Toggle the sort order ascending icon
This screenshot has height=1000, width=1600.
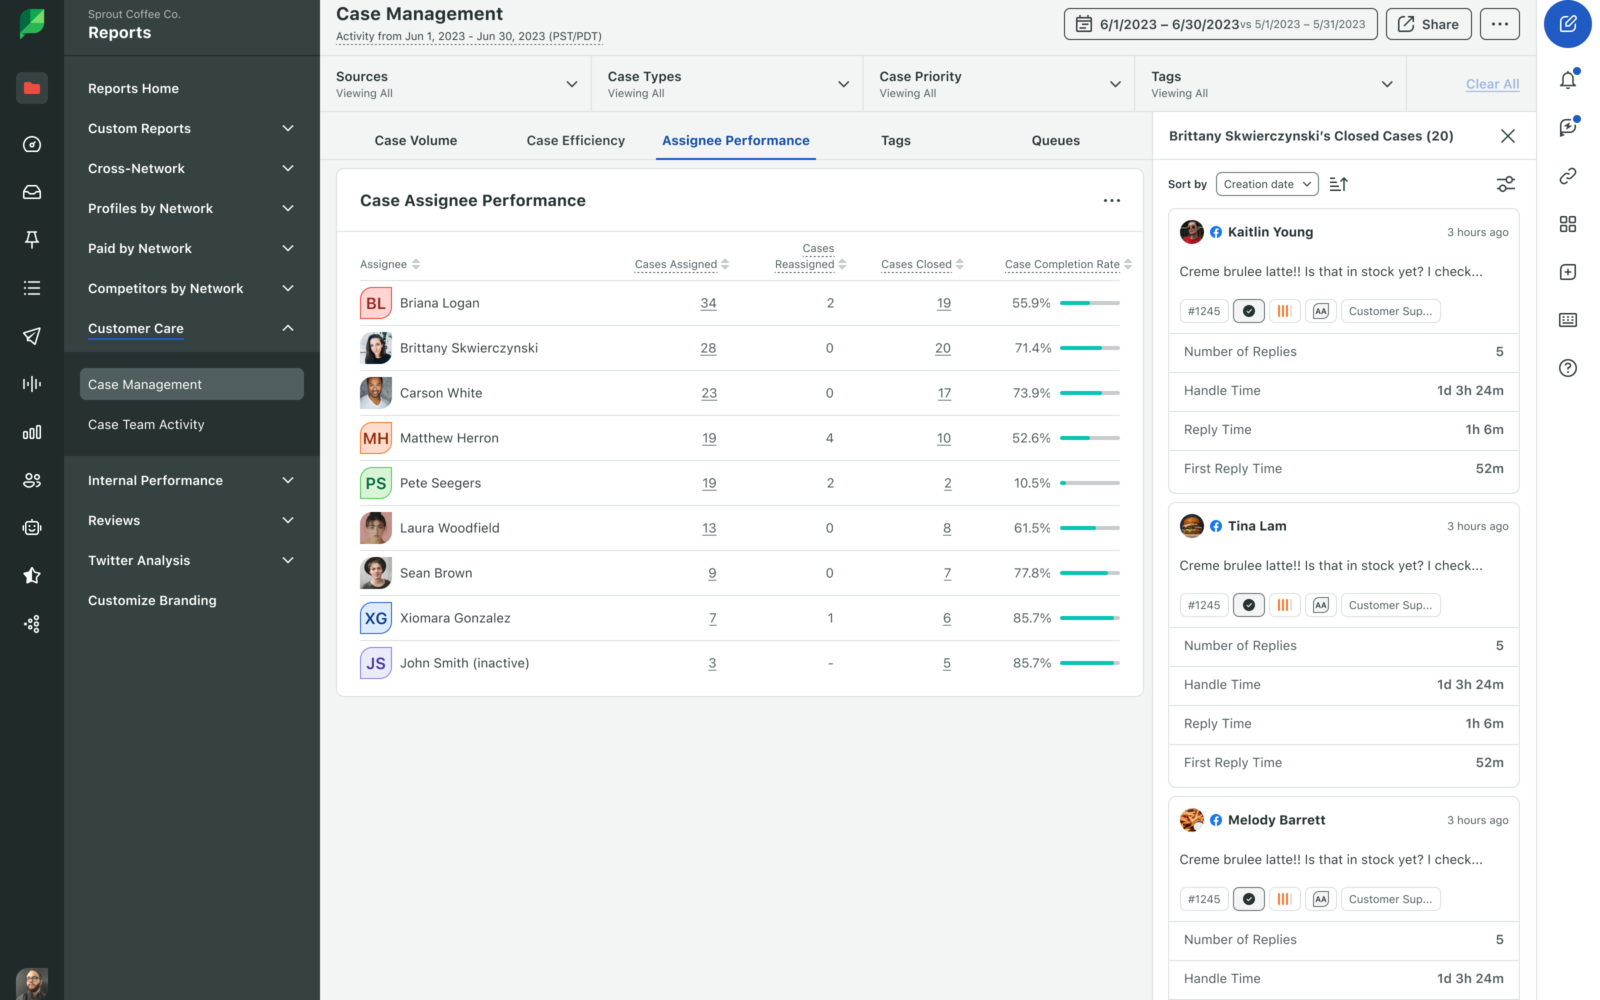(1339, 184)
